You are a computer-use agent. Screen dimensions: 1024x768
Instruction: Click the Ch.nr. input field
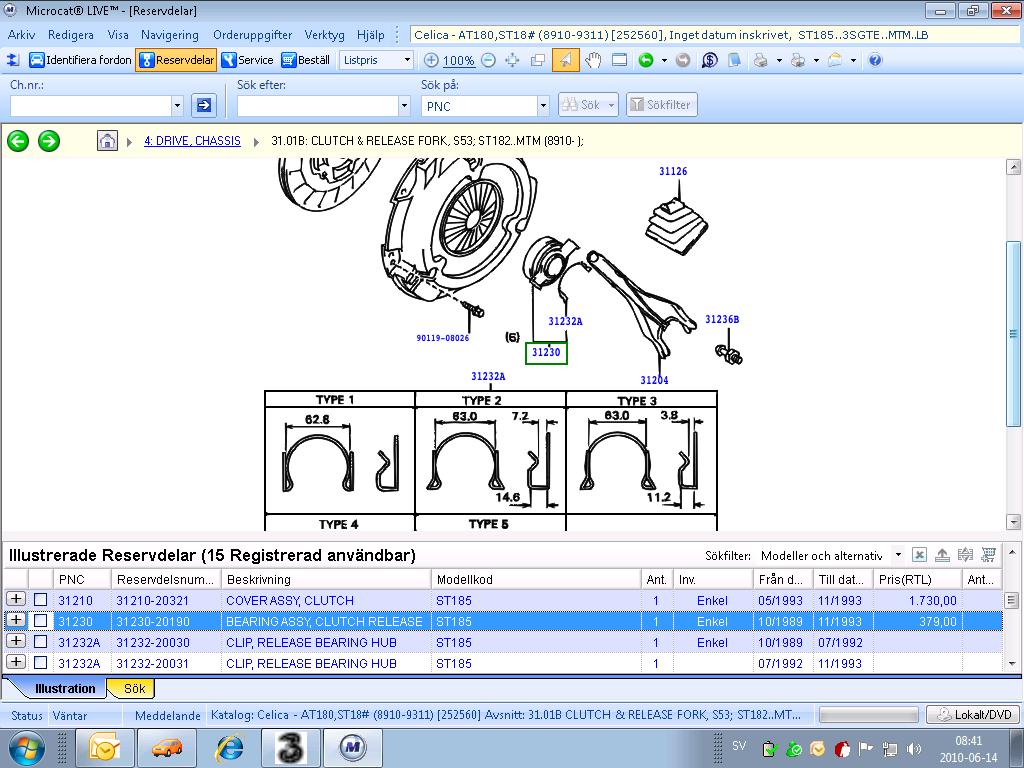pos(90,105)
